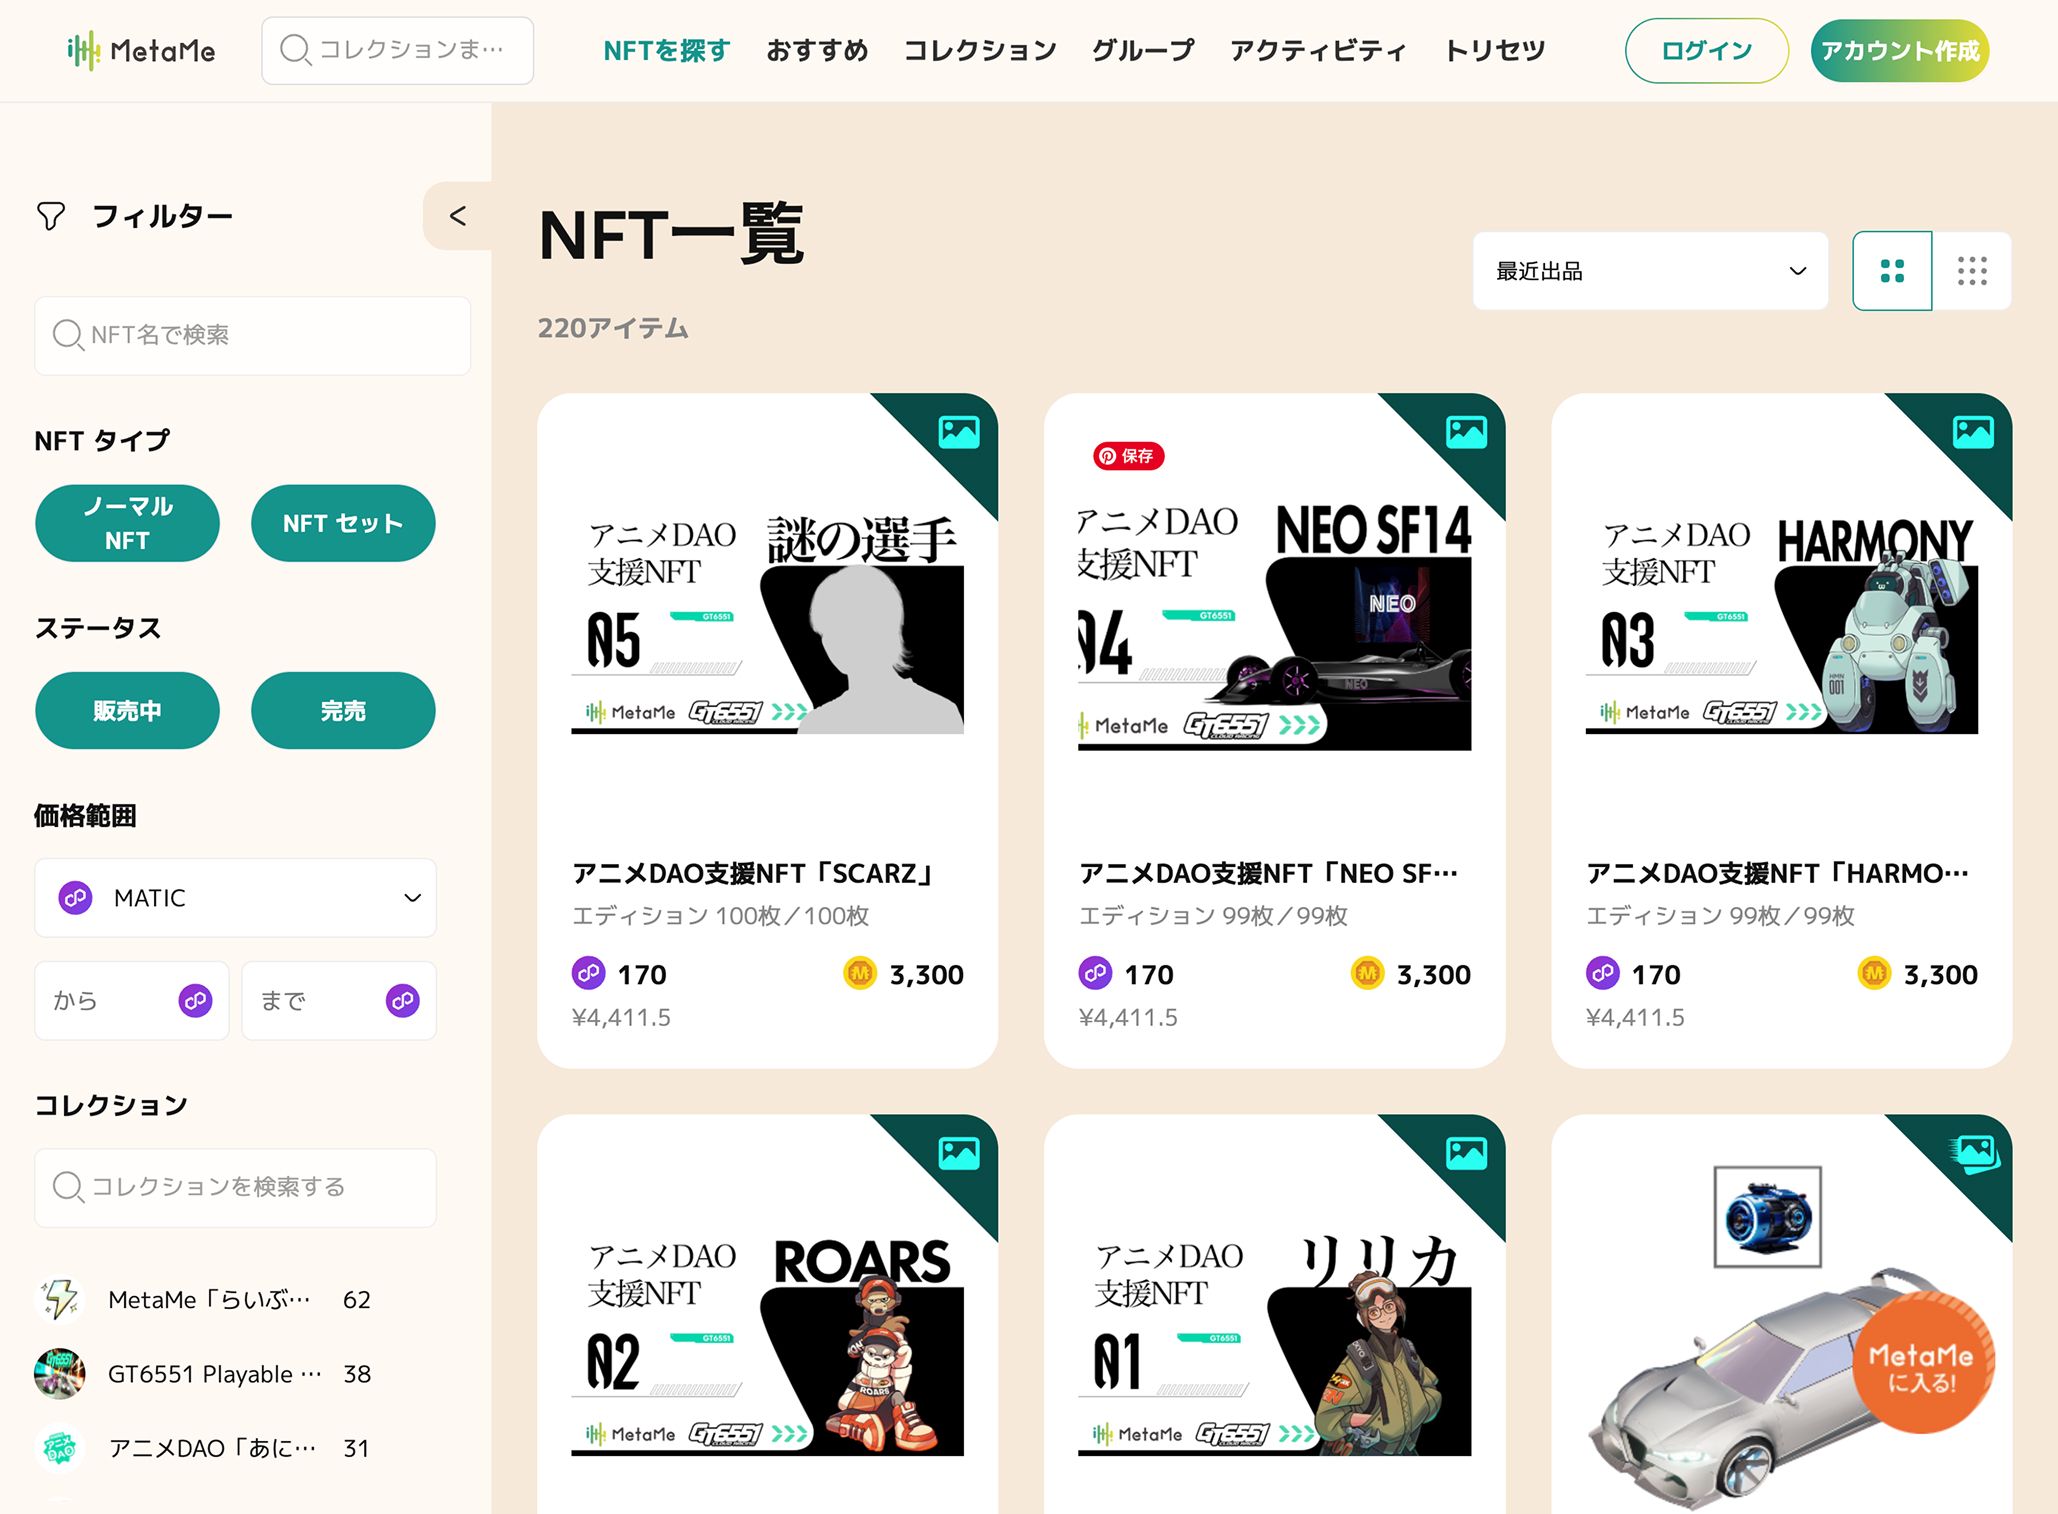Open the おすすめ menu item
Viewport: 2058px width, 1514px height.
click(817, 51)
